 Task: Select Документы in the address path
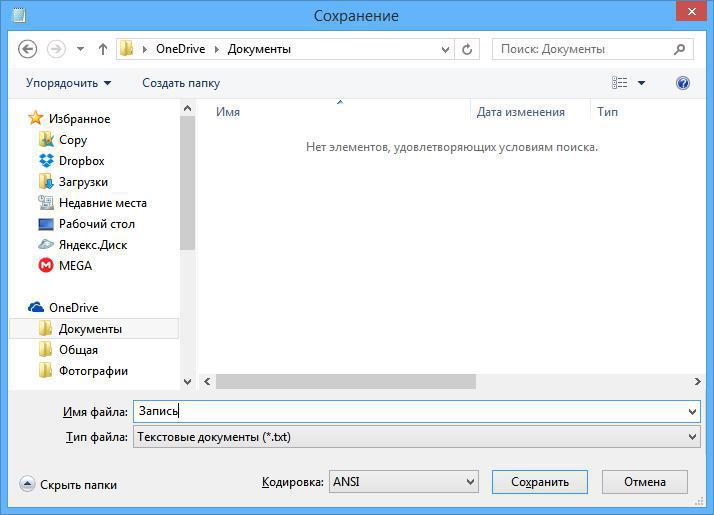click(x=259, y=49)
